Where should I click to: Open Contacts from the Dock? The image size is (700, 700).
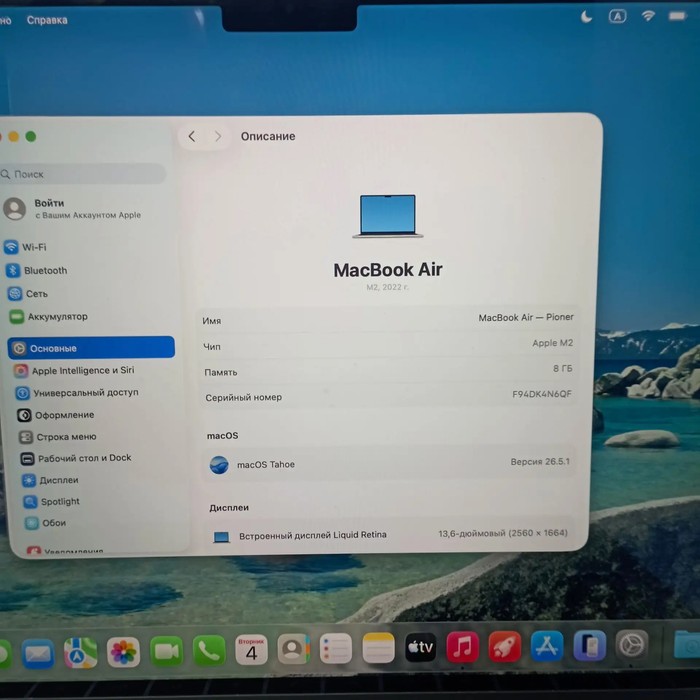(x=293, y=649)
